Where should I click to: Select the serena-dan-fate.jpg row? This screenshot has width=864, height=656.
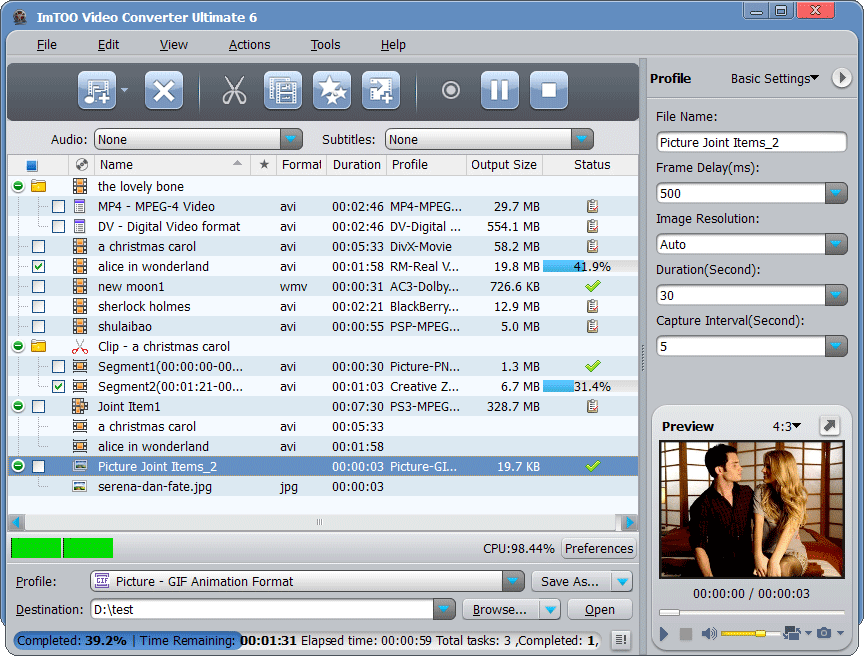[323, 486]
